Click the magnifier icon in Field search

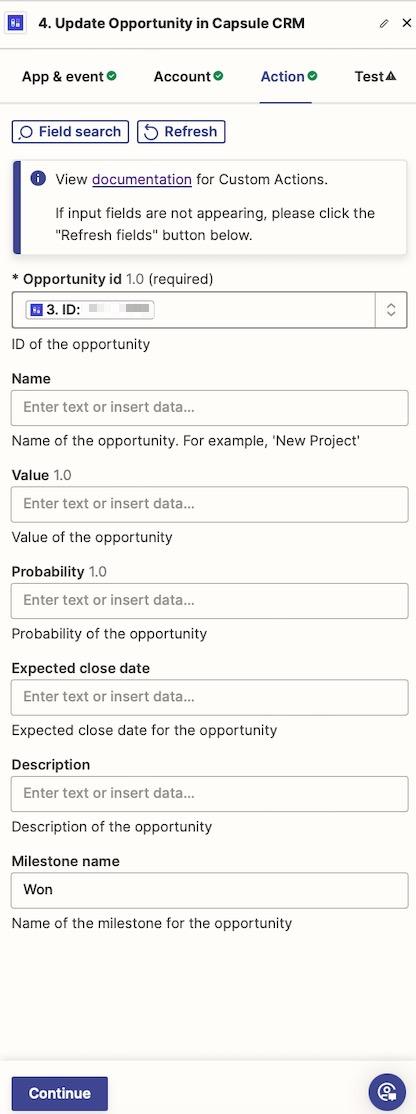[26, 132]
